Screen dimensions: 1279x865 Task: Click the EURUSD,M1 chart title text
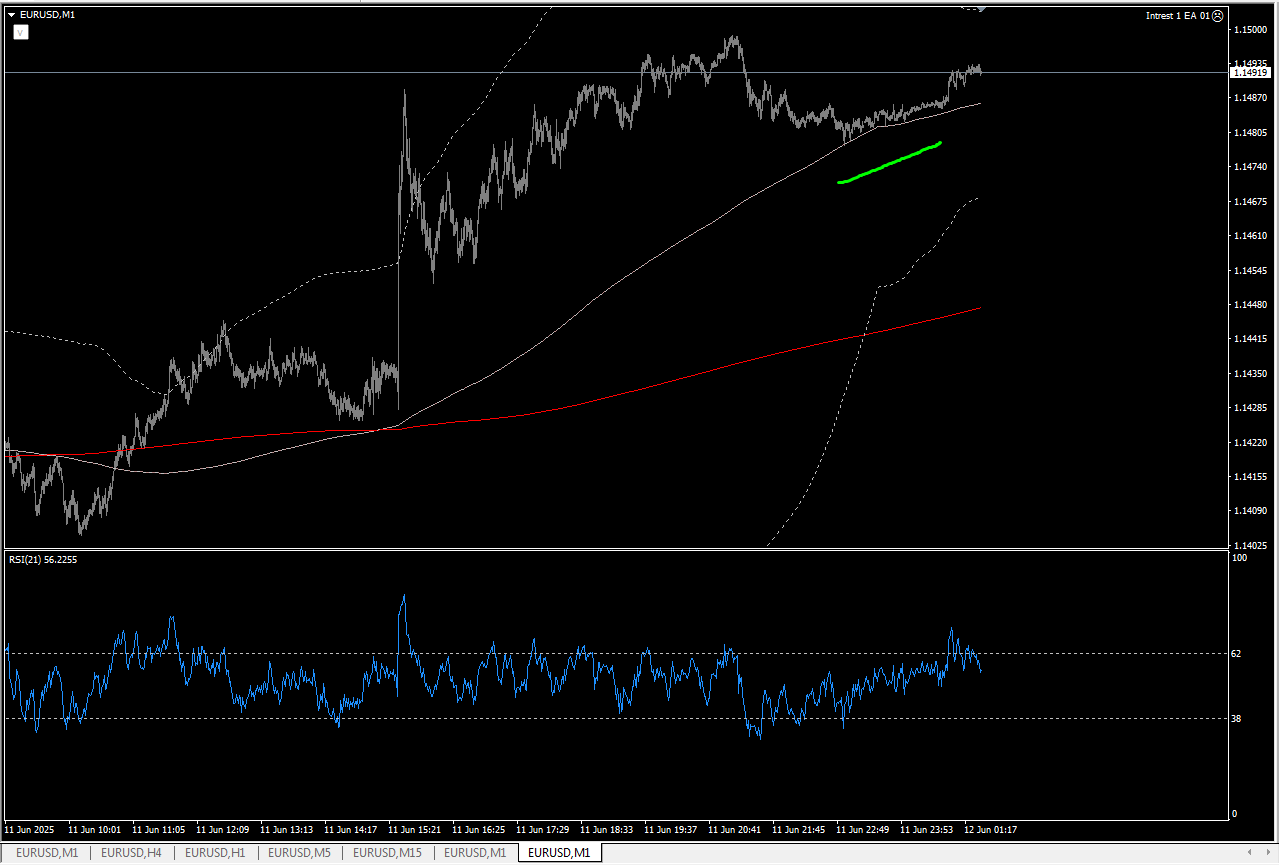pyautogui.click(x=47, y=15)
